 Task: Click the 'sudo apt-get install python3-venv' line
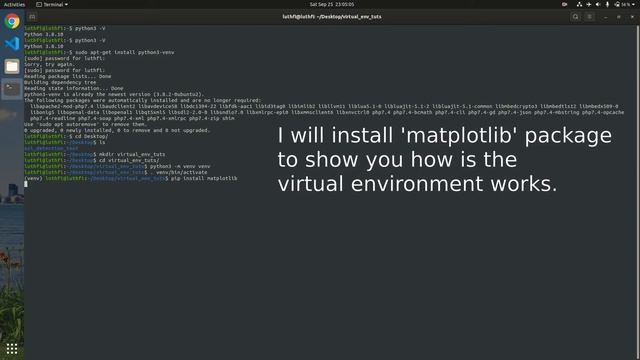[x=99, y=52]
